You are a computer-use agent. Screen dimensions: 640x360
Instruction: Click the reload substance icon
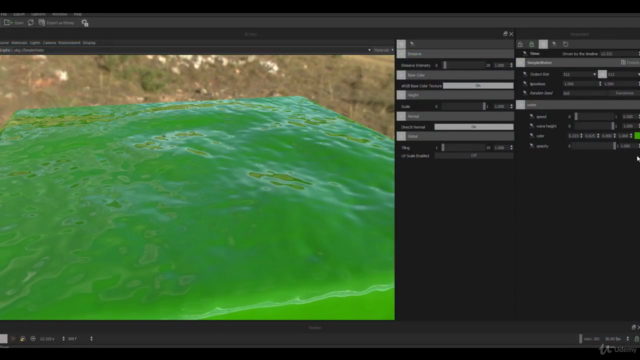31,23
